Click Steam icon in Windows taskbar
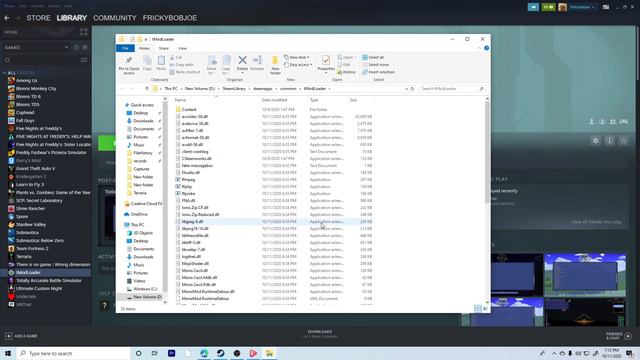The width and height of the screenshot is (640, 360). pyautogui.click(x=220, y=353)
